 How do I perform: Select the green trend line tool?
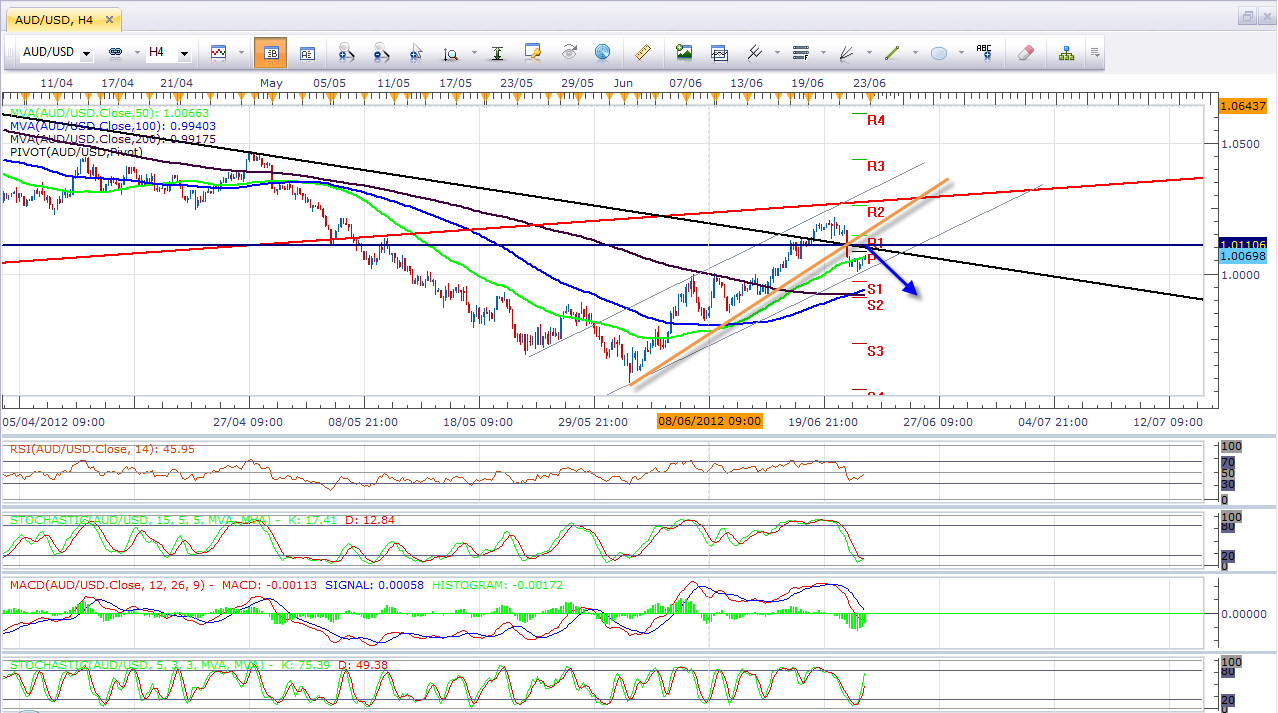[x=892, y=52]
